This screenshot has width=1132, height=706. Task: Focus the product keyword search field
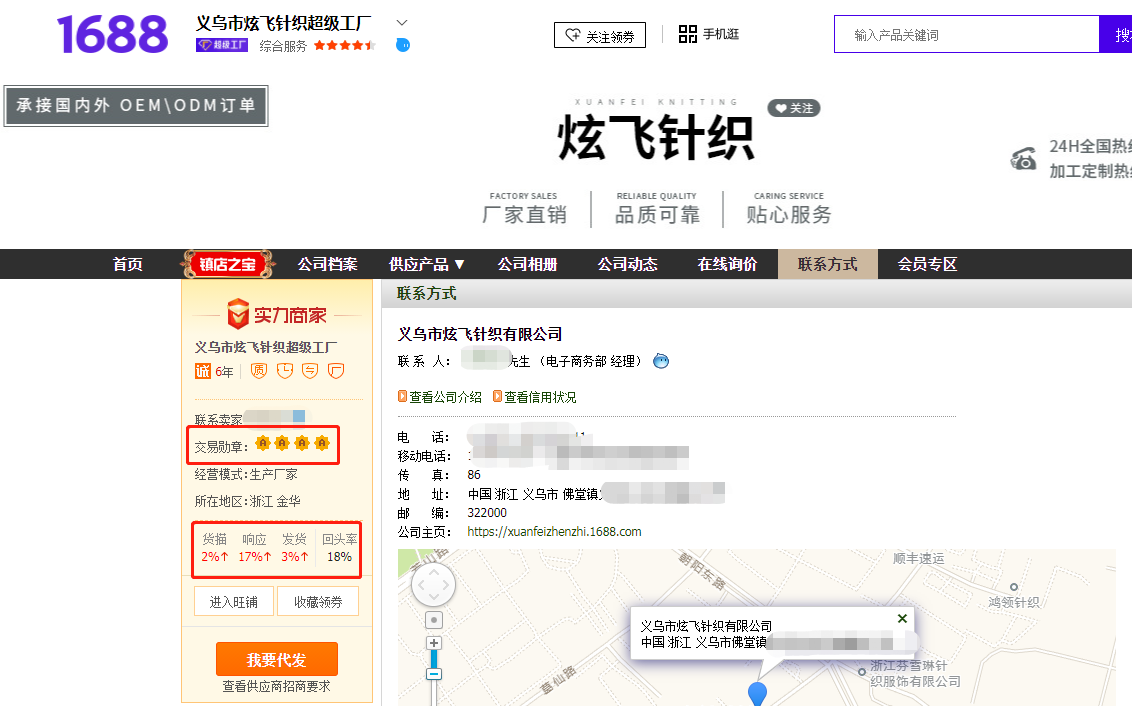(967, 35)
